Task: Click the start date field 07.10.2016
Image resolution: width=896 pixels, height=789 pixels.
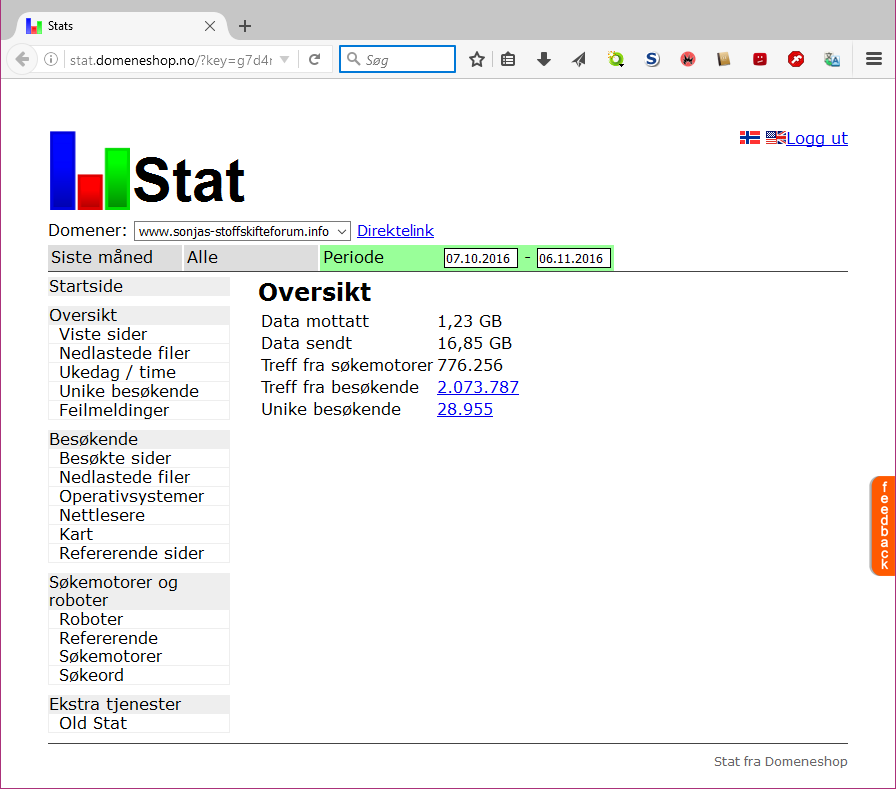Action: coord(481,258)
